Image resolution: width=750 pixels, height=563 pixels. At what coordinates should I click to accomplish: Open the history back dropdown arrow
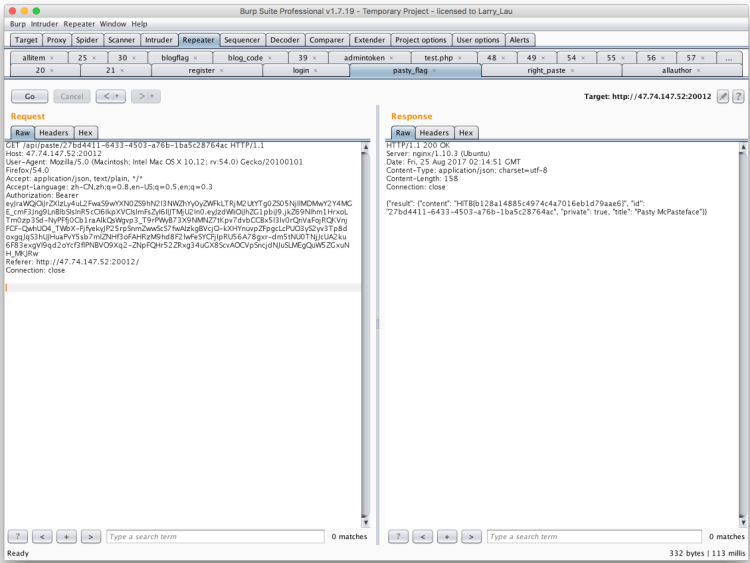115,96
